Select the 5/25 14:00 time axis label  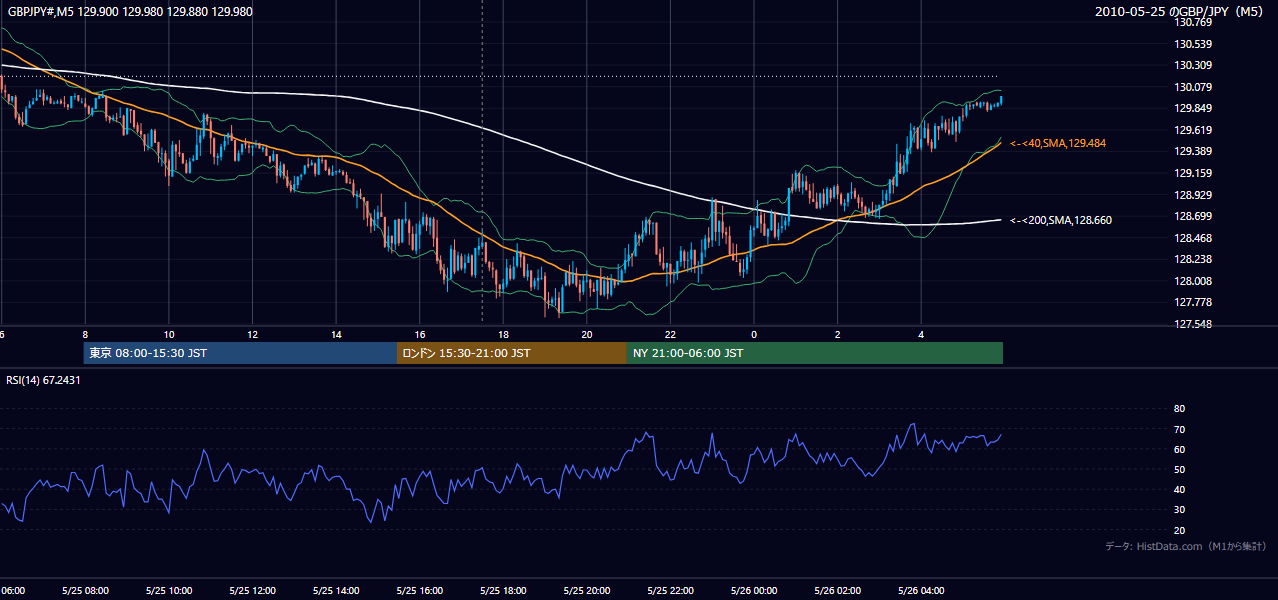[x=336, y=591]
